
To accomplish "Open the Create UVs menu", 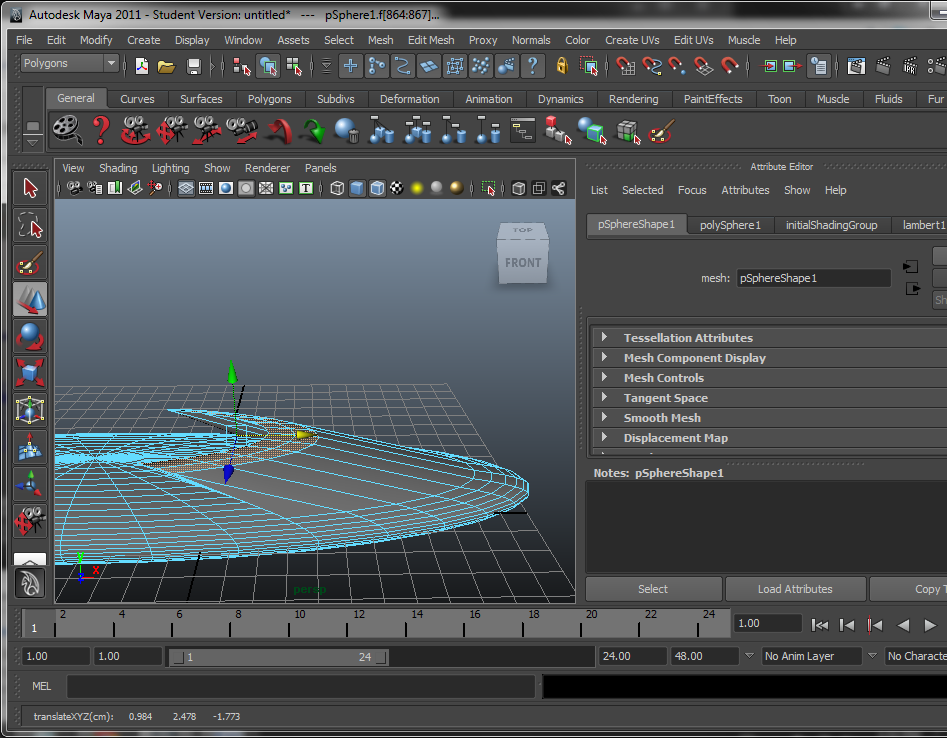I will point(632,40).
